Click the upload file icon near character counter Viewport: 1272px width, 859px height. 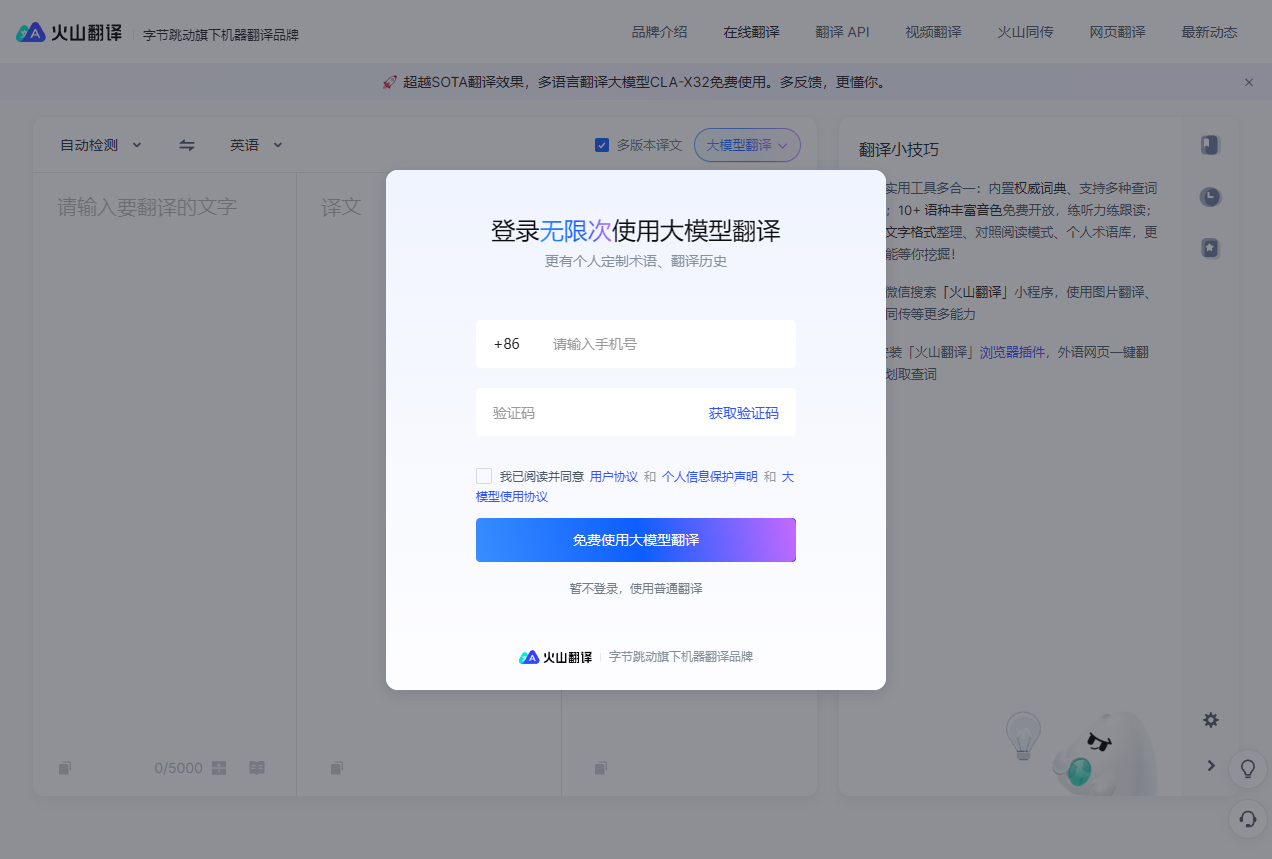tap(218, 767)
